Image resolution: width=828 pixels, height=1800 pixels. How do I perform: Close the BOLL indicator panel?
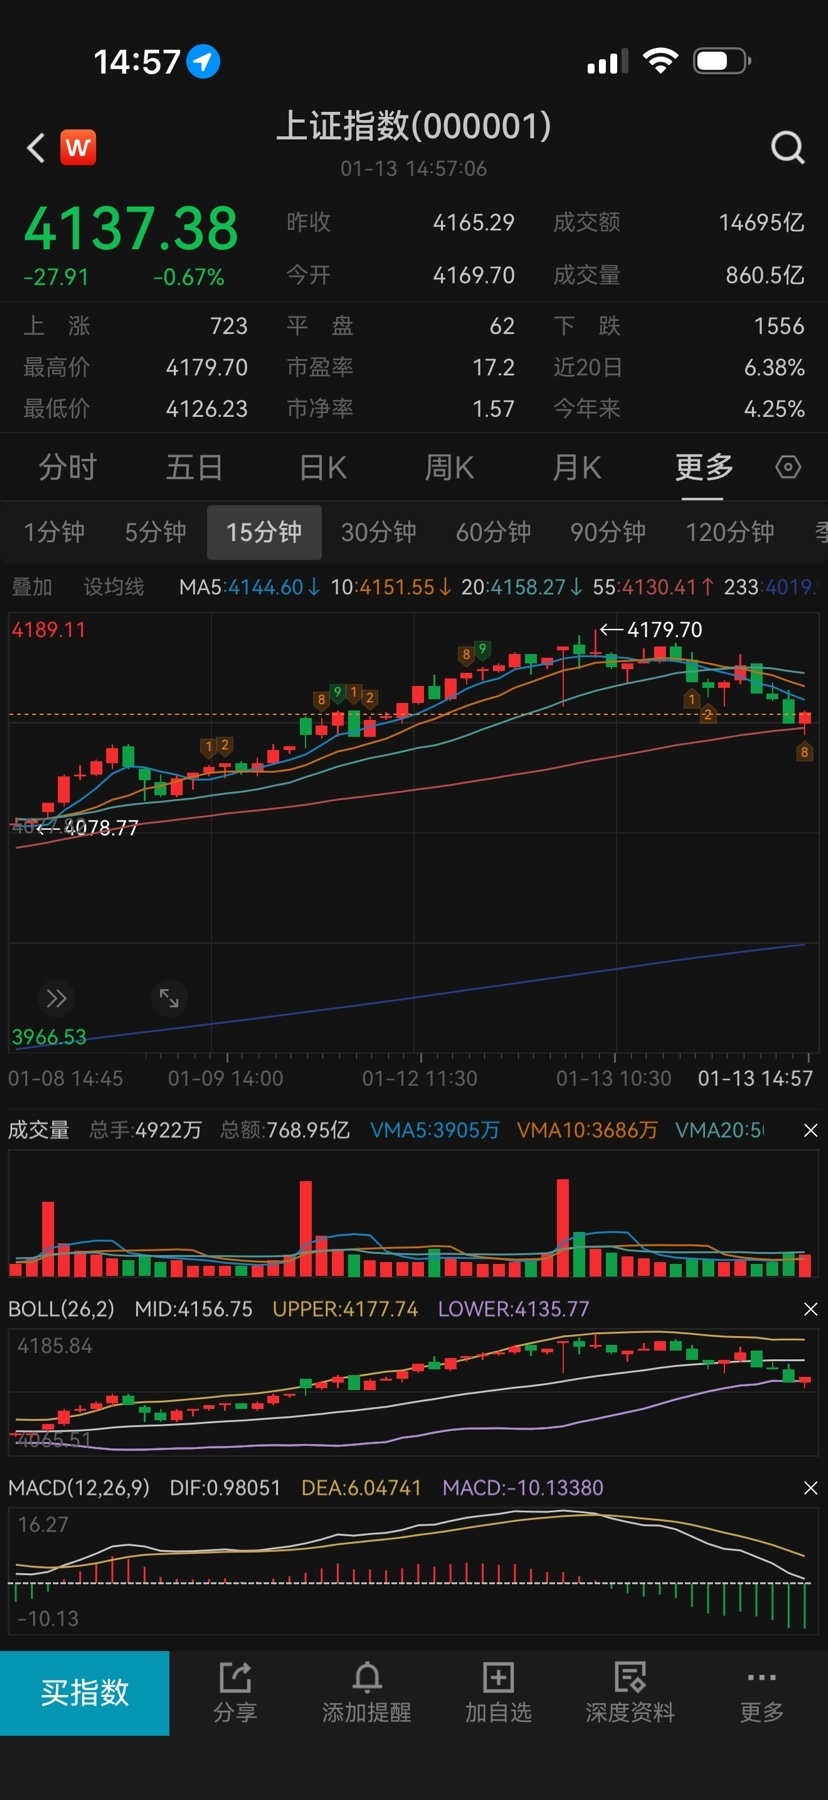[810, 1309]
